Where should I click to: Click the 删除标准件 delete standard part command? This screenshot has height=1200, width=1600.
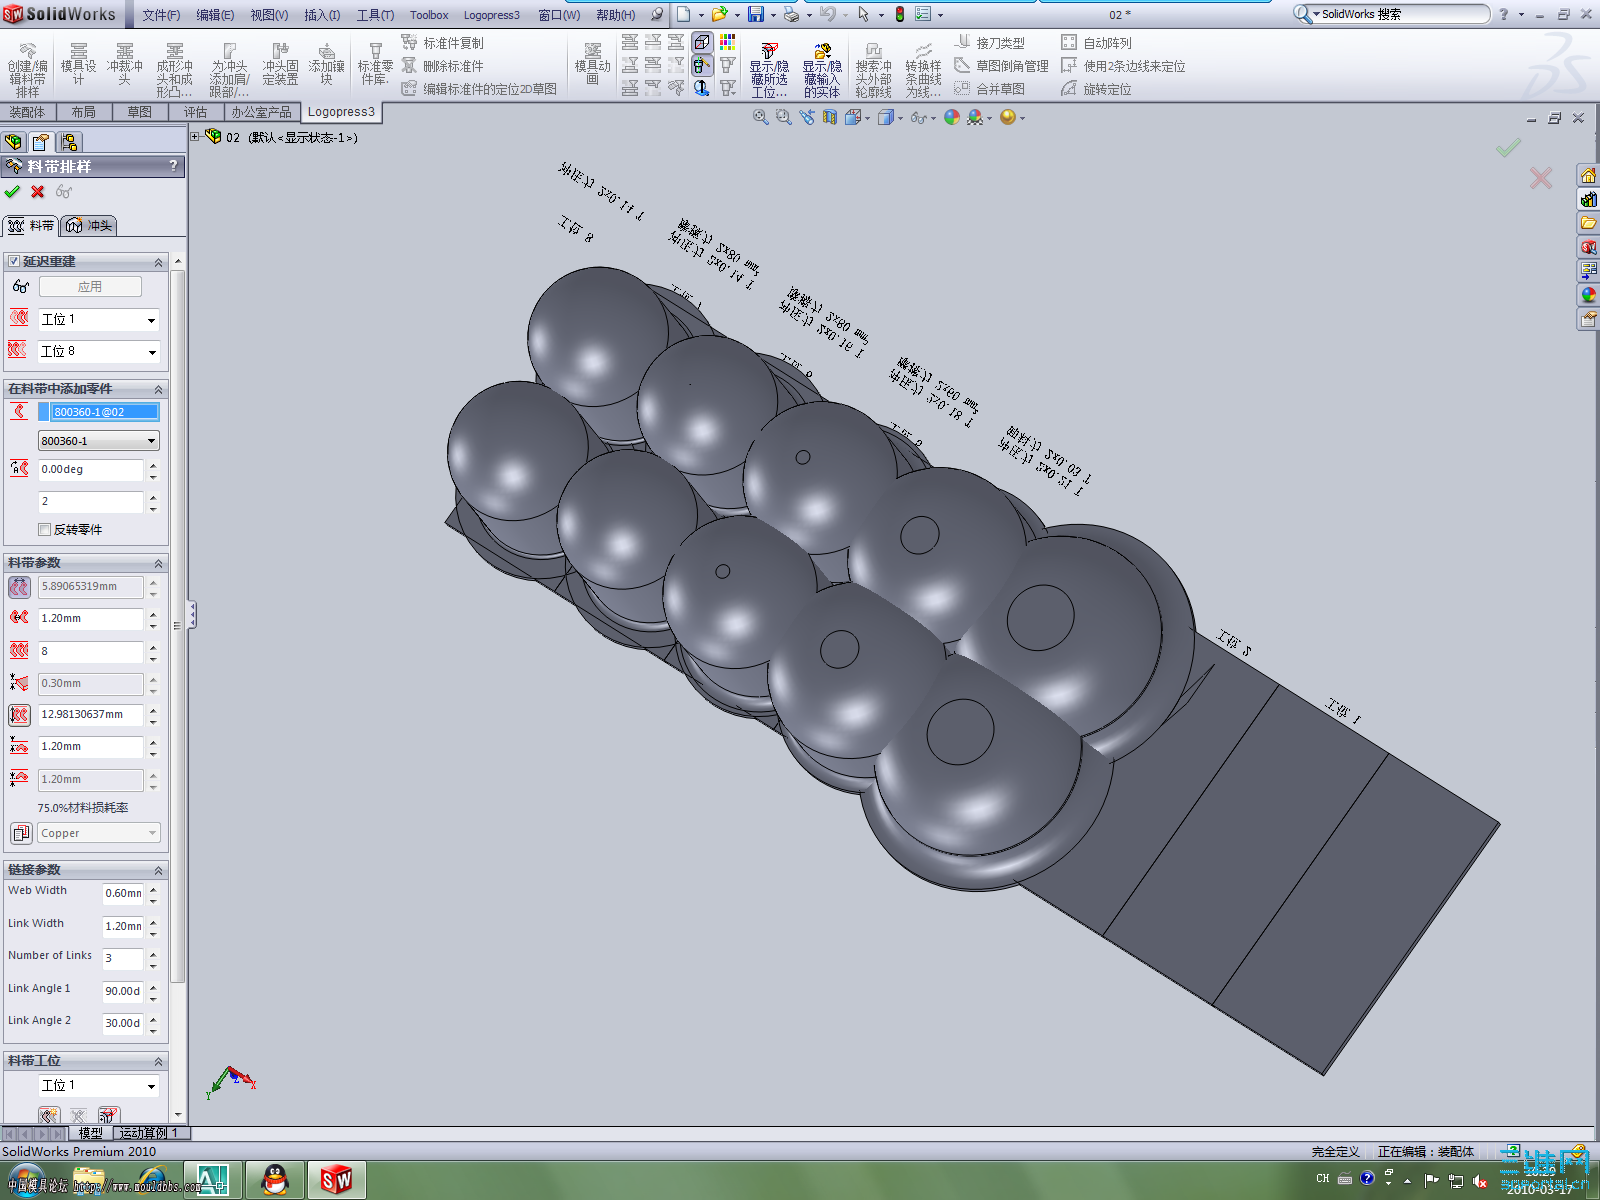click(x=442, y=66)
